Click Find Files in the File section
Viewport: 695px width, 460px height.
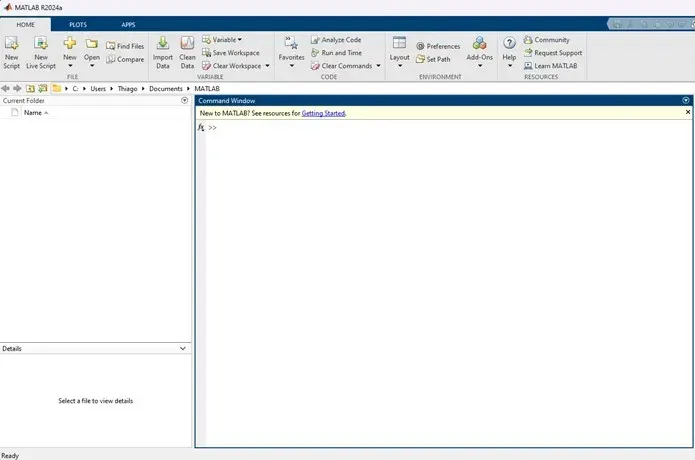point(125,46)
